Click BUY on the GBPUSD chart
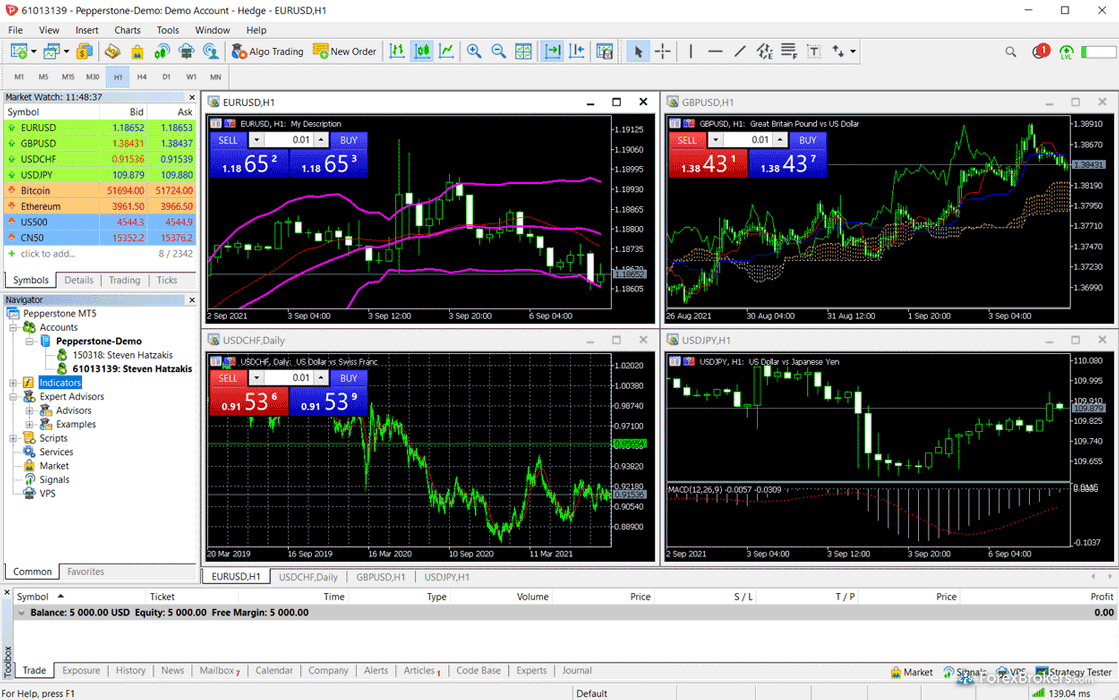 pyautogui.click(x=808, y=140)
